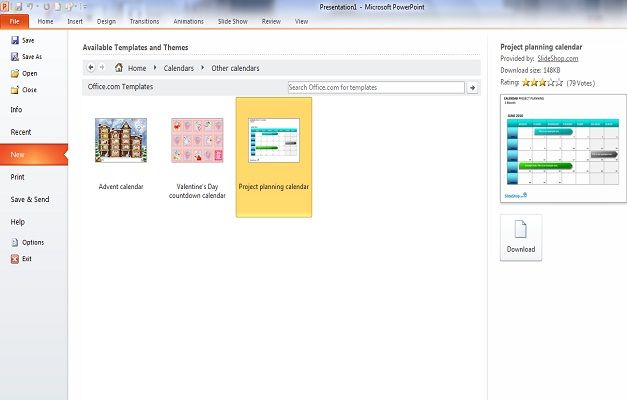Open the Animations tab
This screenshot has height=400, width=627.
click(x=188, y=22)
